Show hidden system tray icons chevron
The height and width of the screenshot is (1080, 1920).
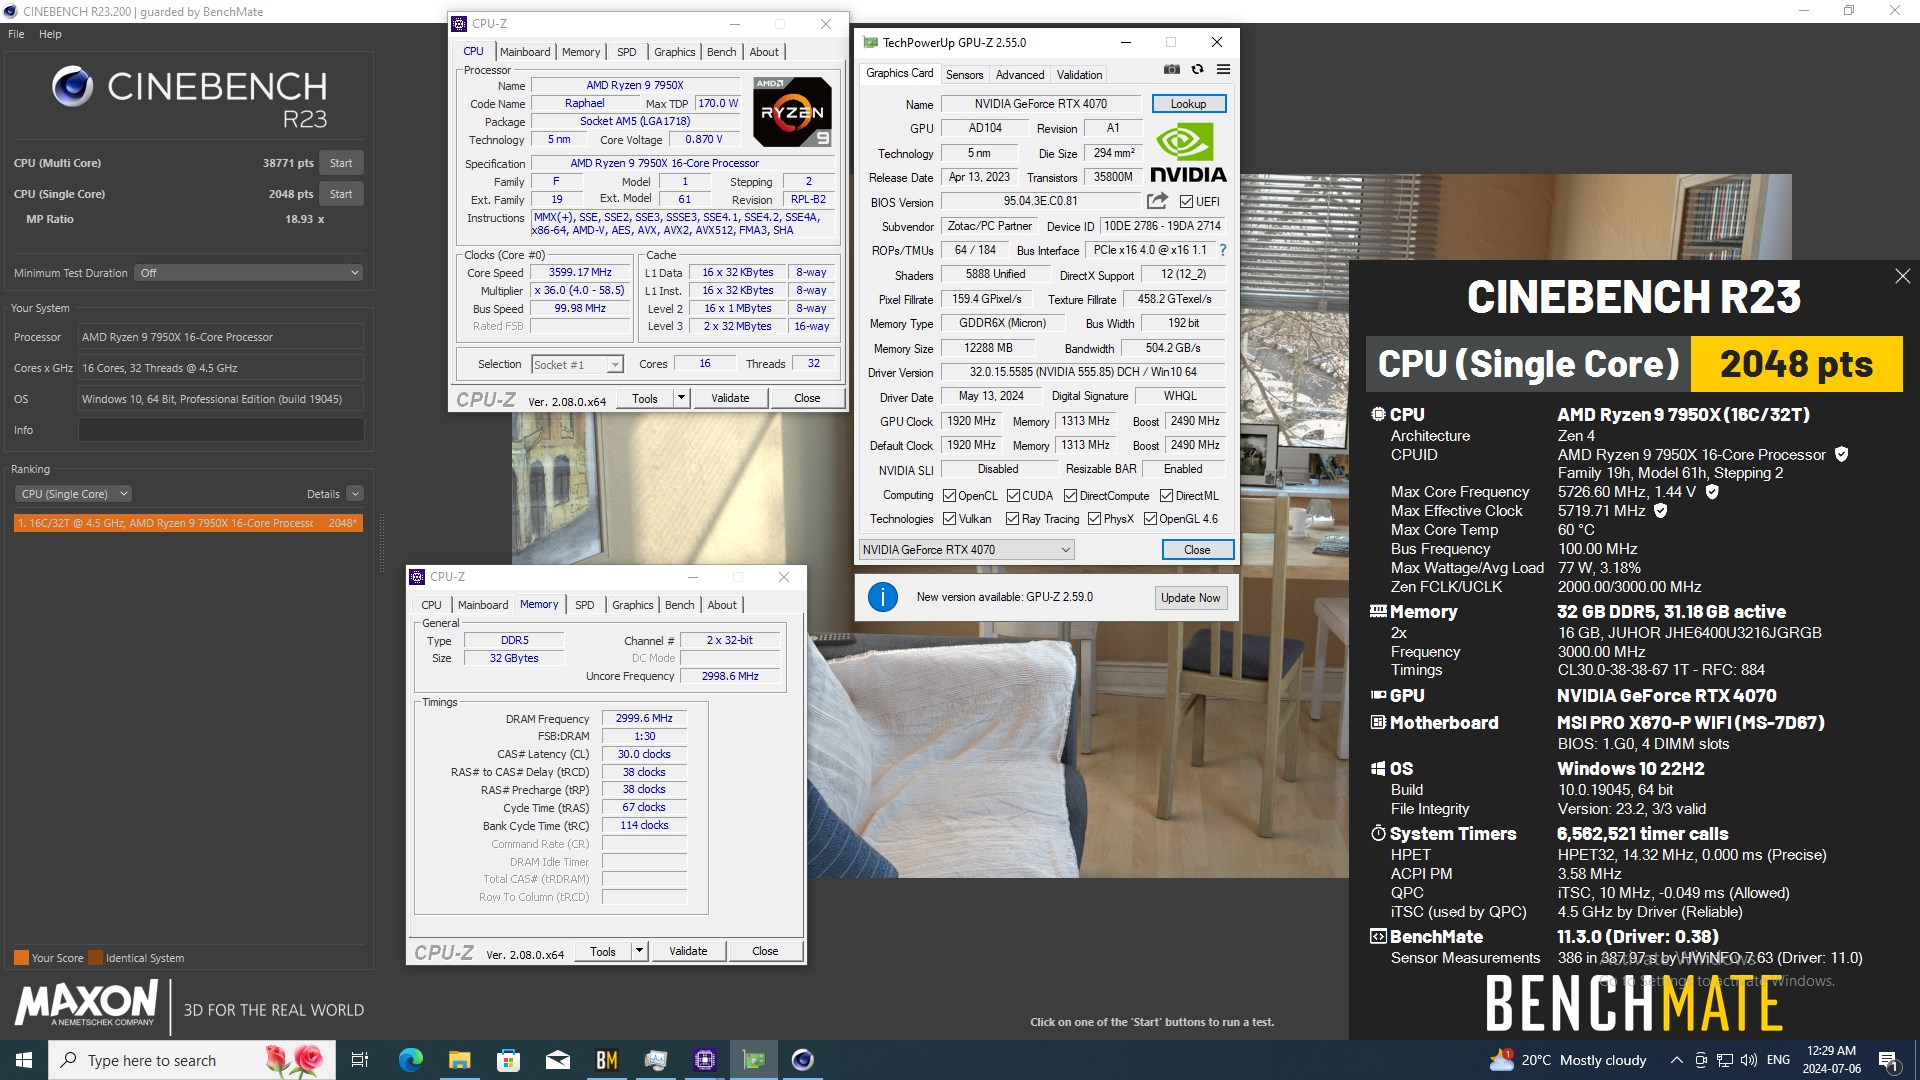coord(1676,1060)
